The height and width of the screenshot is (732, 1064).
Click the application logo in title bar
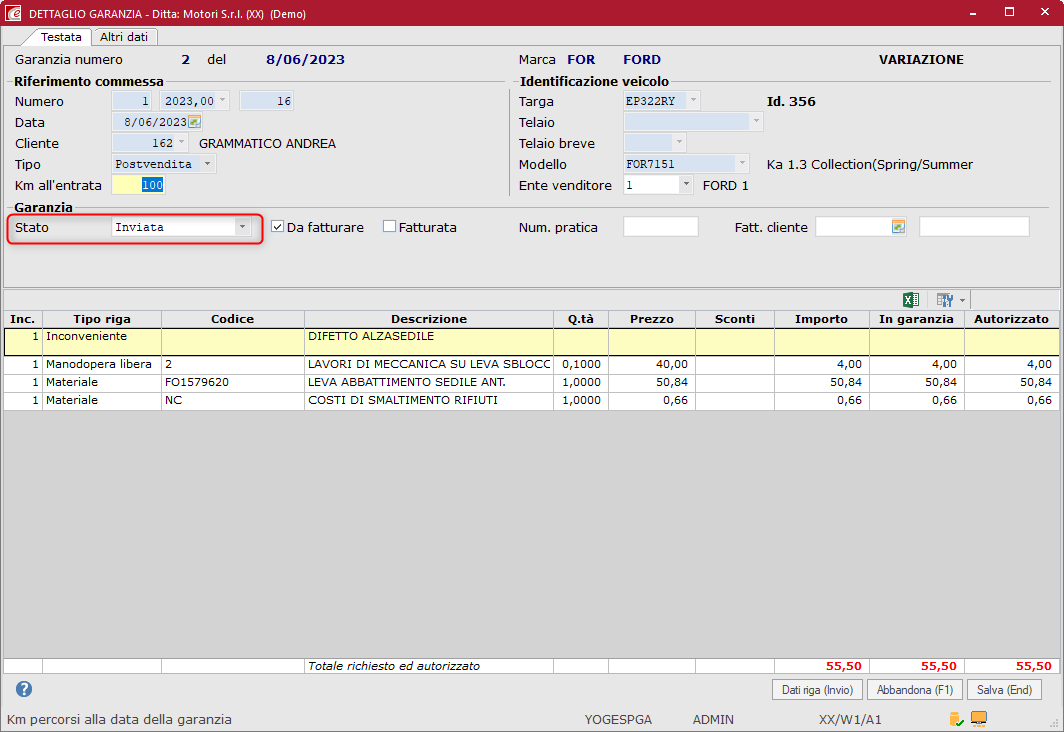click(x=14, y=14)
